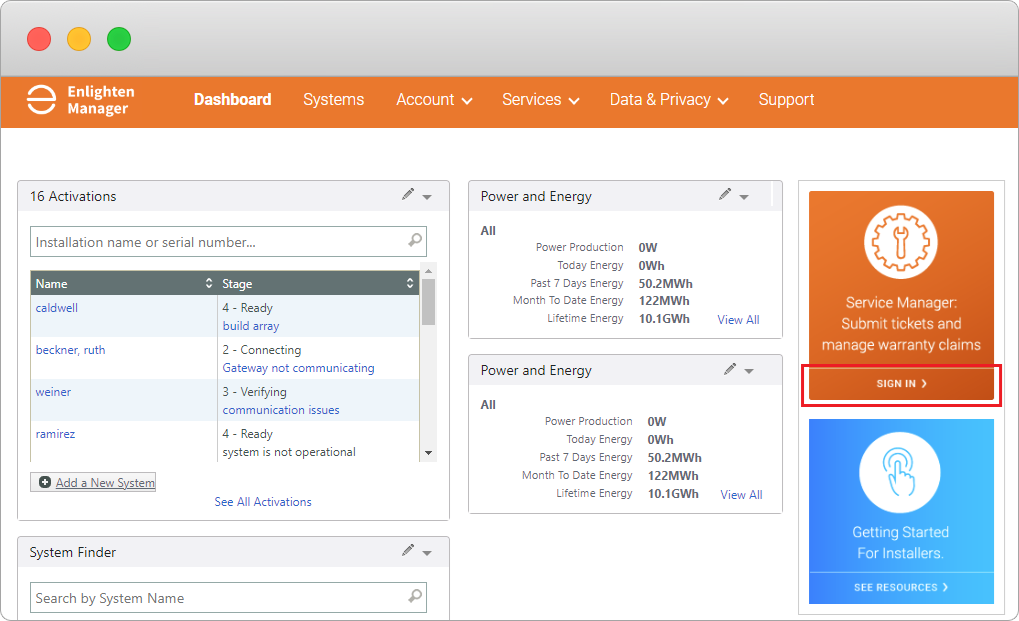This screenshot has height=621, width=1019.
Task: Expand the Data & Privacy dropdown
Action: click(668, 100)
